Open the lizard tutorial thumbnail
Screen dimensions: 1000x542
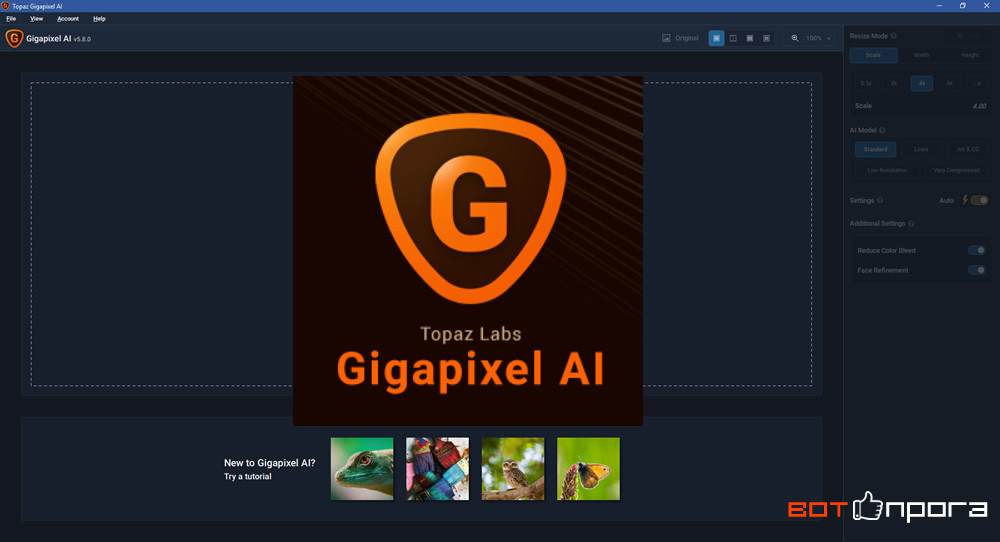tap(362, 469)
